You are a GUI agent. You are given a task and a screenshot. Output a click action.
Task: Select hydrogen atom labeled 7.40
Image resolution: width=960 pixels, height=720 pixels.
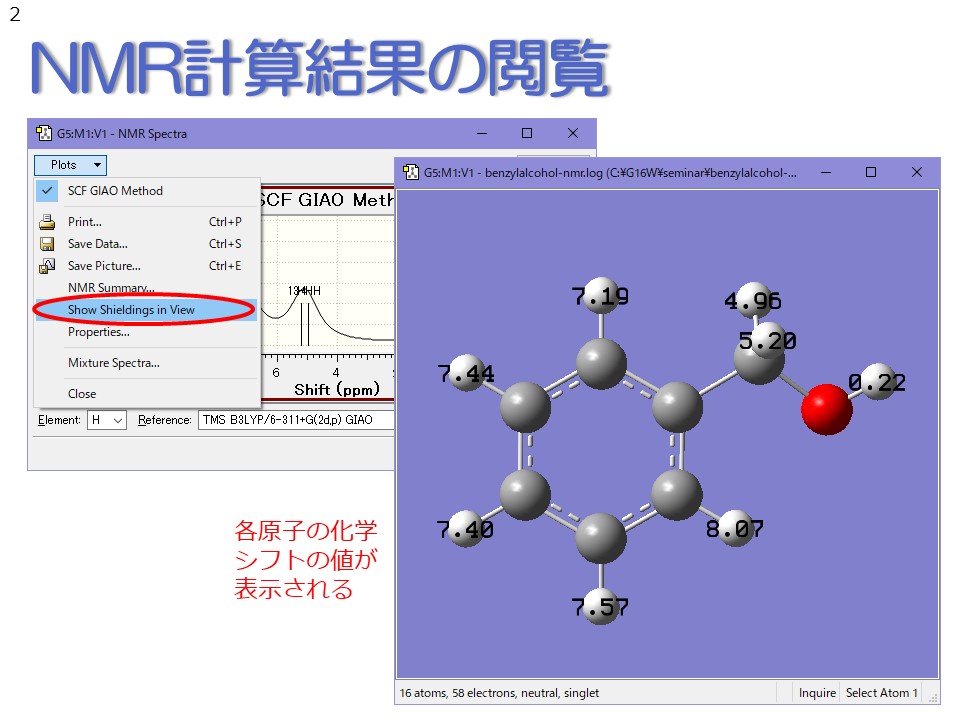(x=467, y=530)
